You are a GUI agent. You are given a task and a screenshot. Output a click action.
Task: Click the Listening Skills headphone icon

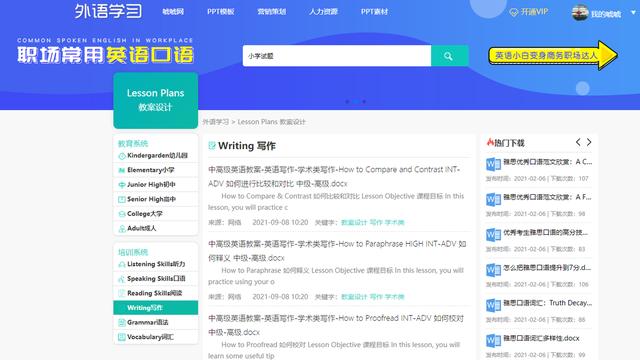tap(122, 264)
